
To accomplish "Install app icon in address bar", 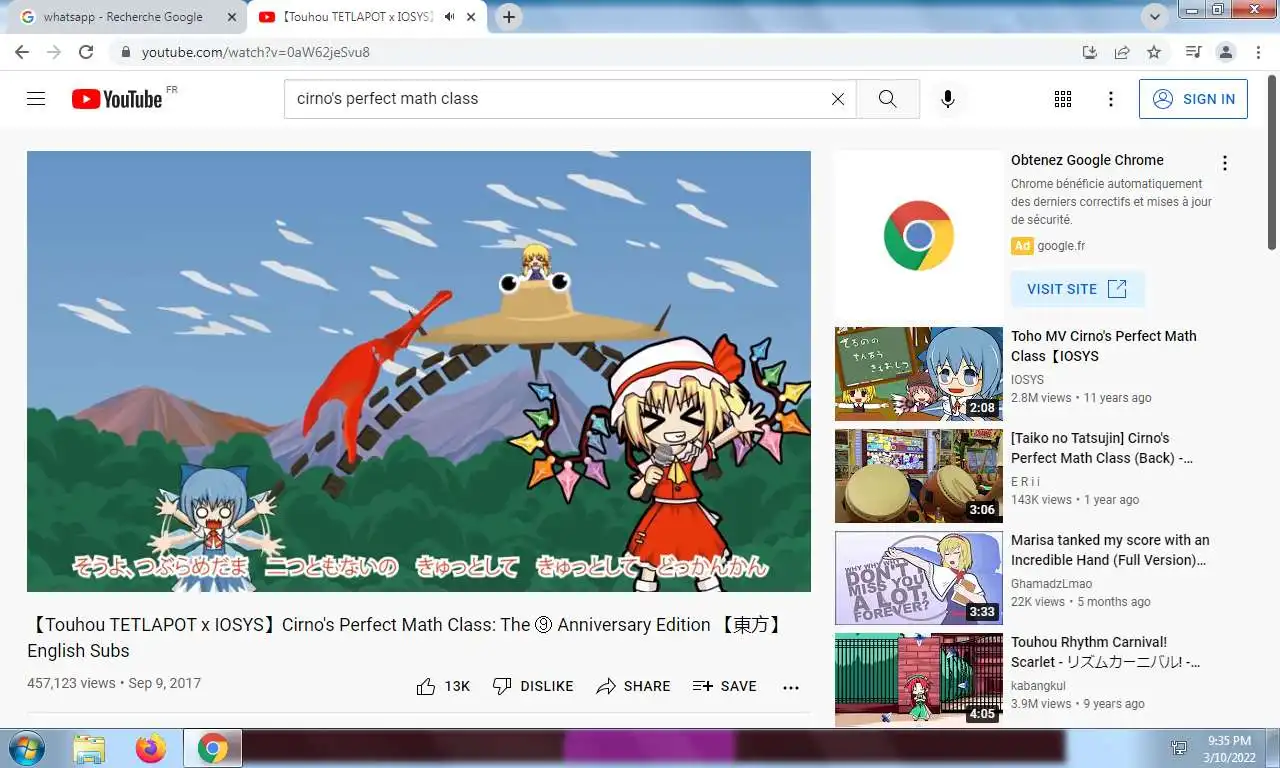I will point(1090,52).
